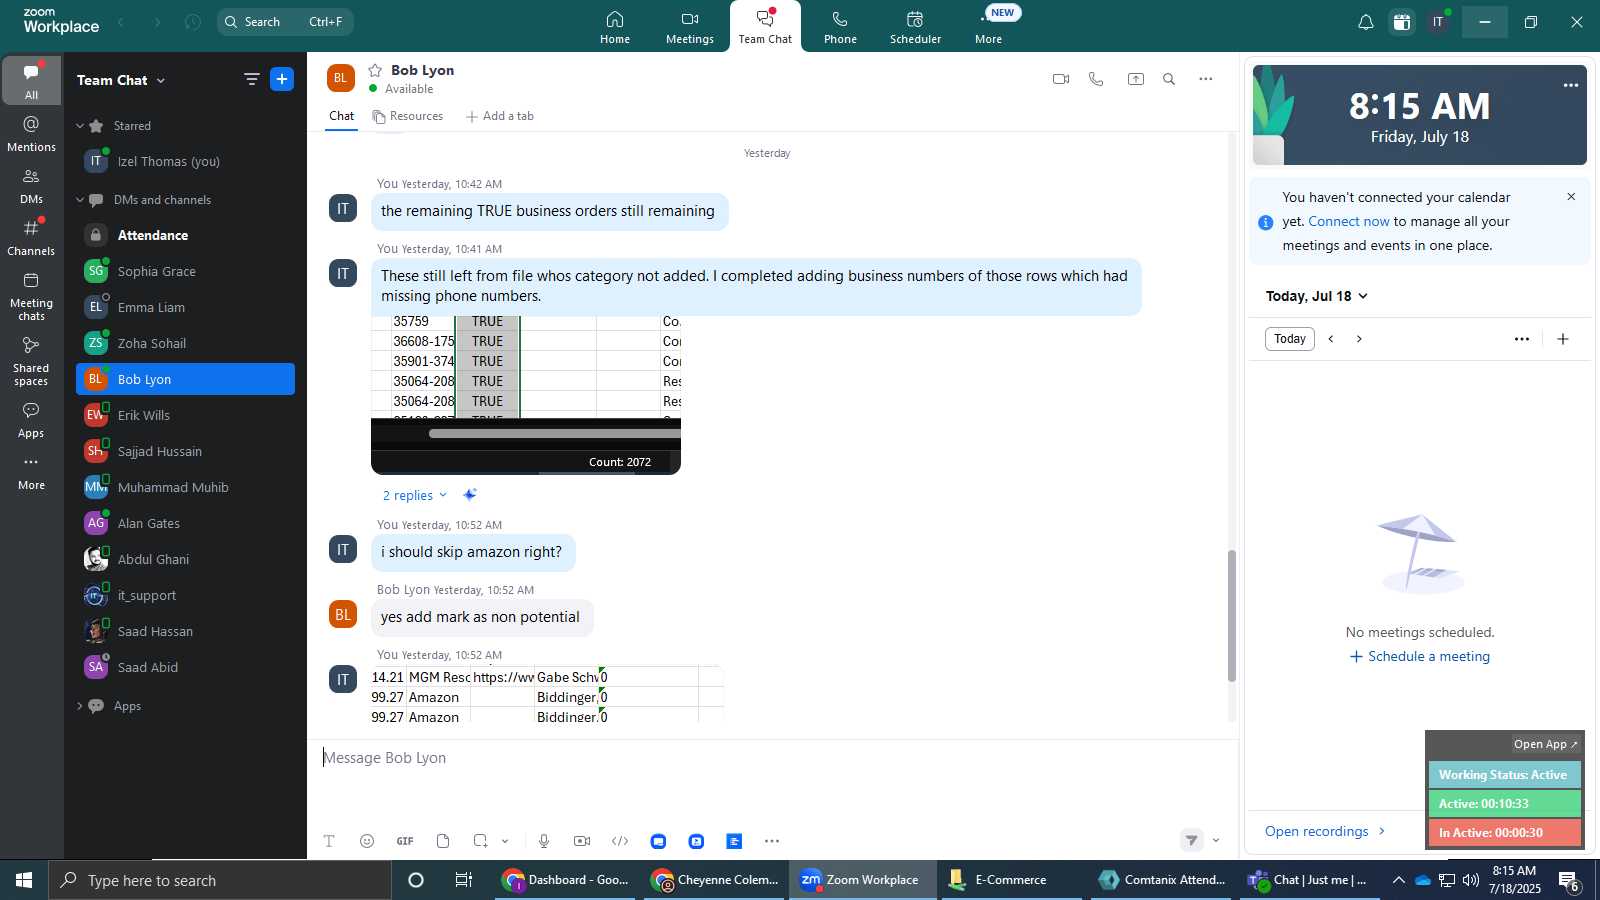Viewport: 1600px width, 900px height.
Task: Switch to the Chat tab
Action: [x=342, y=116]
